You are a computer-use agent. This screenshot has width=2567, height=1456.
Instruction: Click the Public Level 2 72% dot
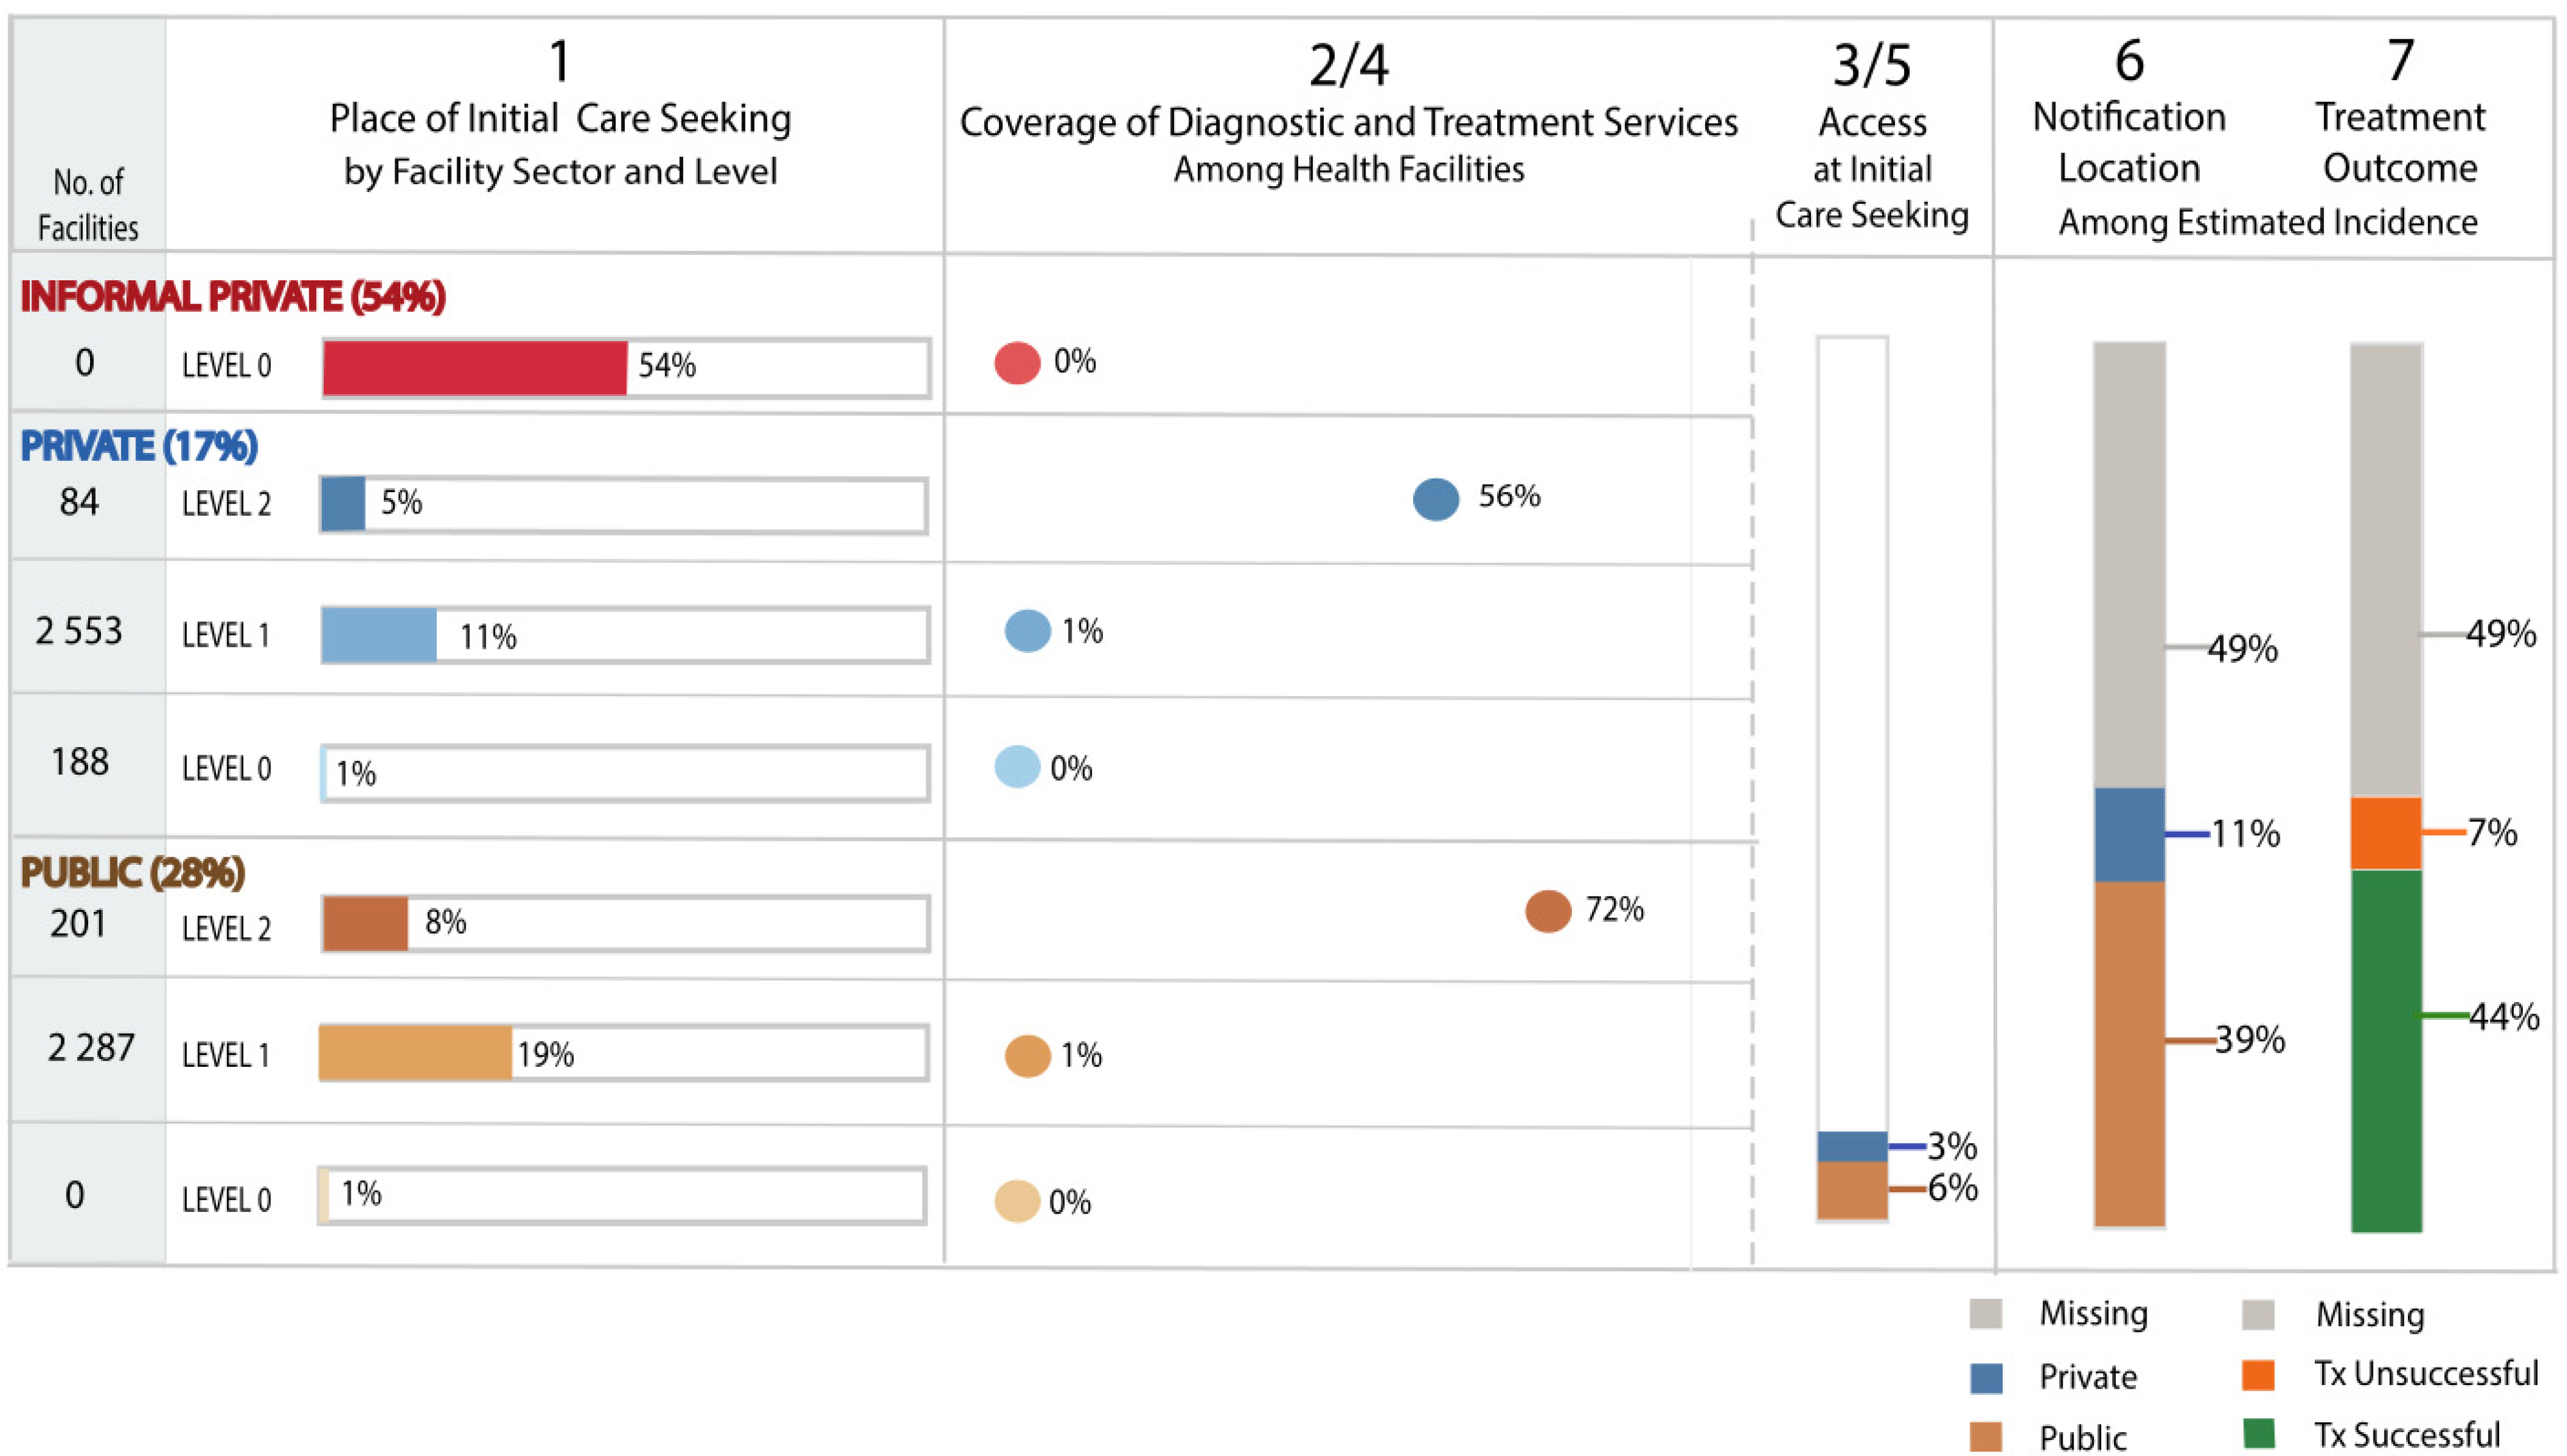point(1547,911)
